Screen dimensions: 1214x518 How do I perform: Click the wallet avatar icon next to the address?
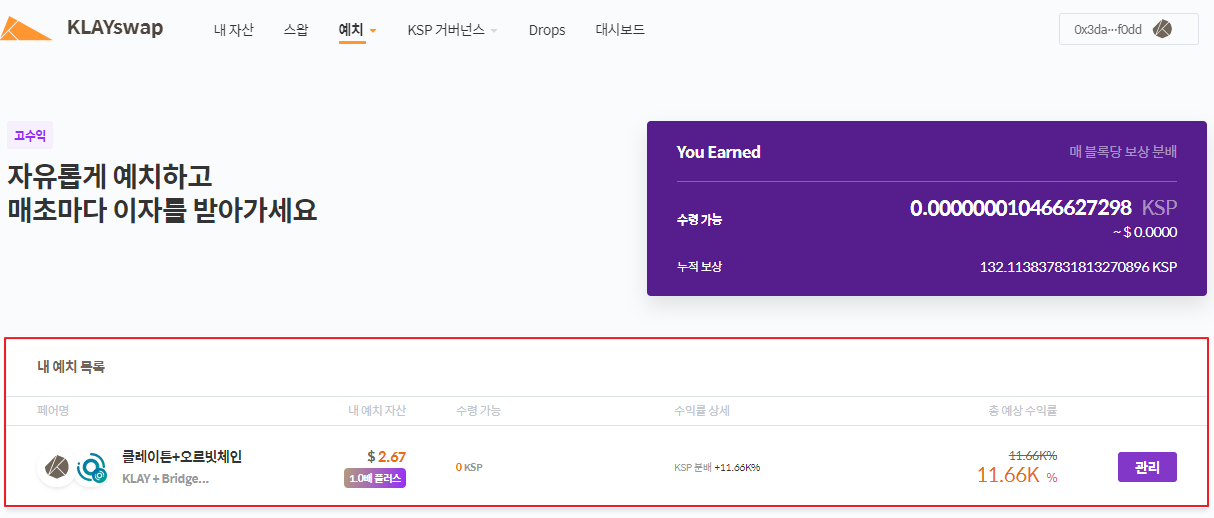tap(1162, 29)
